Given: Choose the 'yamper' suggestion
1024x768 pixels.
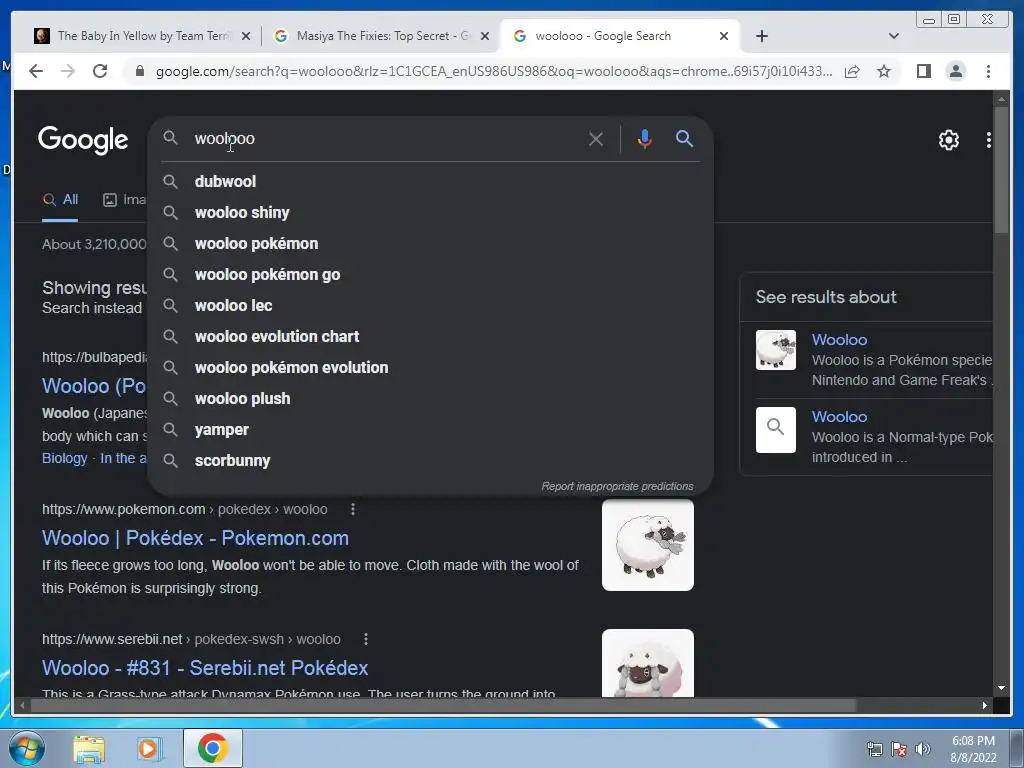Looking at the screenshot, I should [x=431, y=430].
